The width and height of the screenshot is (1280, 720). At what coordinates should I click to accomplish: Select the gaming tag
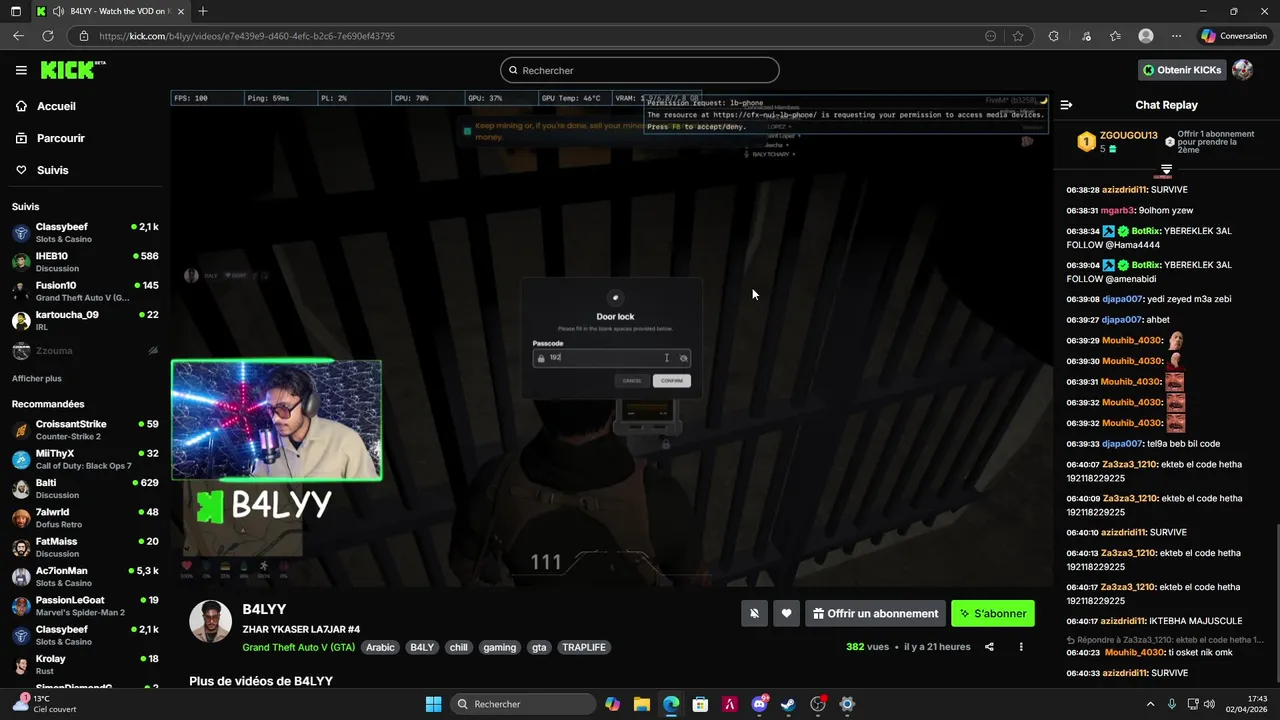tap(499, 647)
